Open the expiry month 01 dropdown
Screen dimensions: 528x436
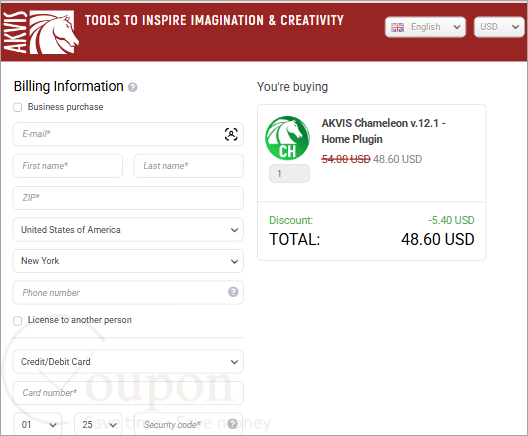pos(38,424)
